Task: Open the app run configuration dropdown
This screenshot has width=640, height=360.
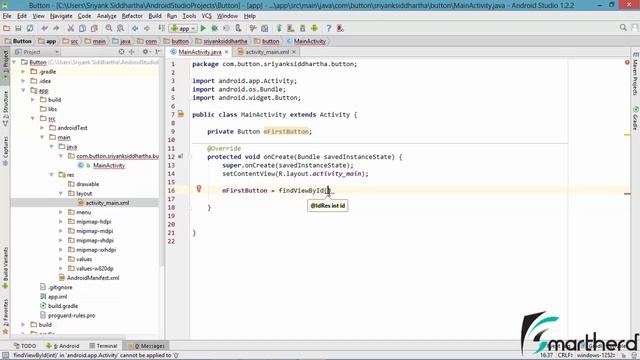Action: tap(183, 28)
